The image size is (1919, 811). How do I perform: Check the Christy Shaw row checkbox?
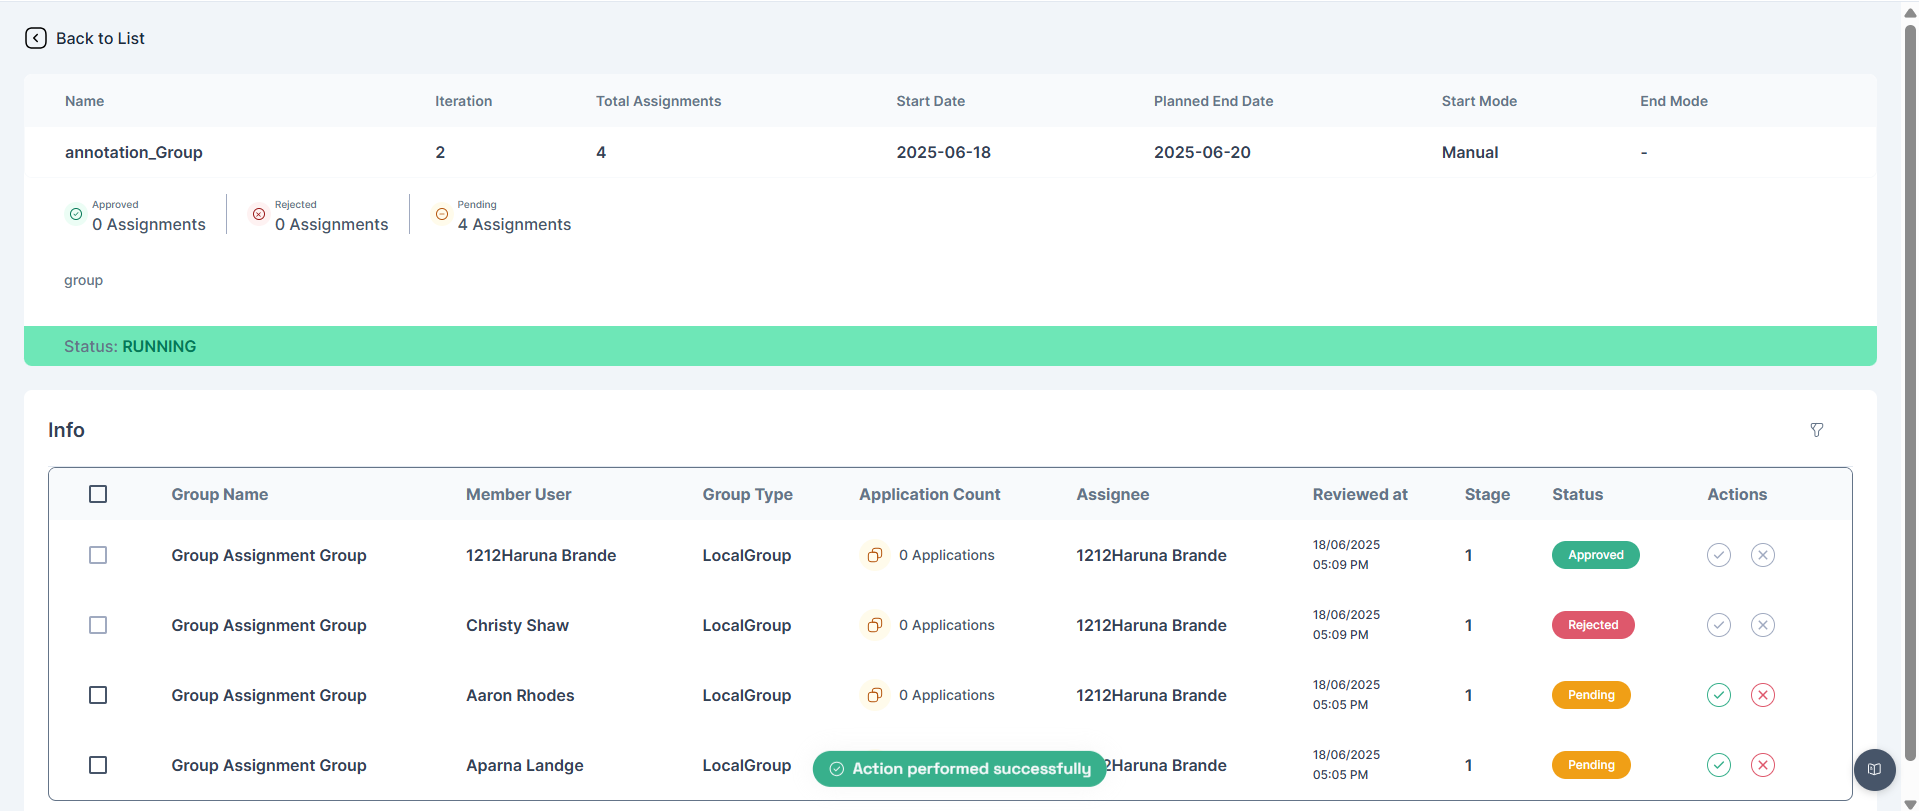(98, 625)
